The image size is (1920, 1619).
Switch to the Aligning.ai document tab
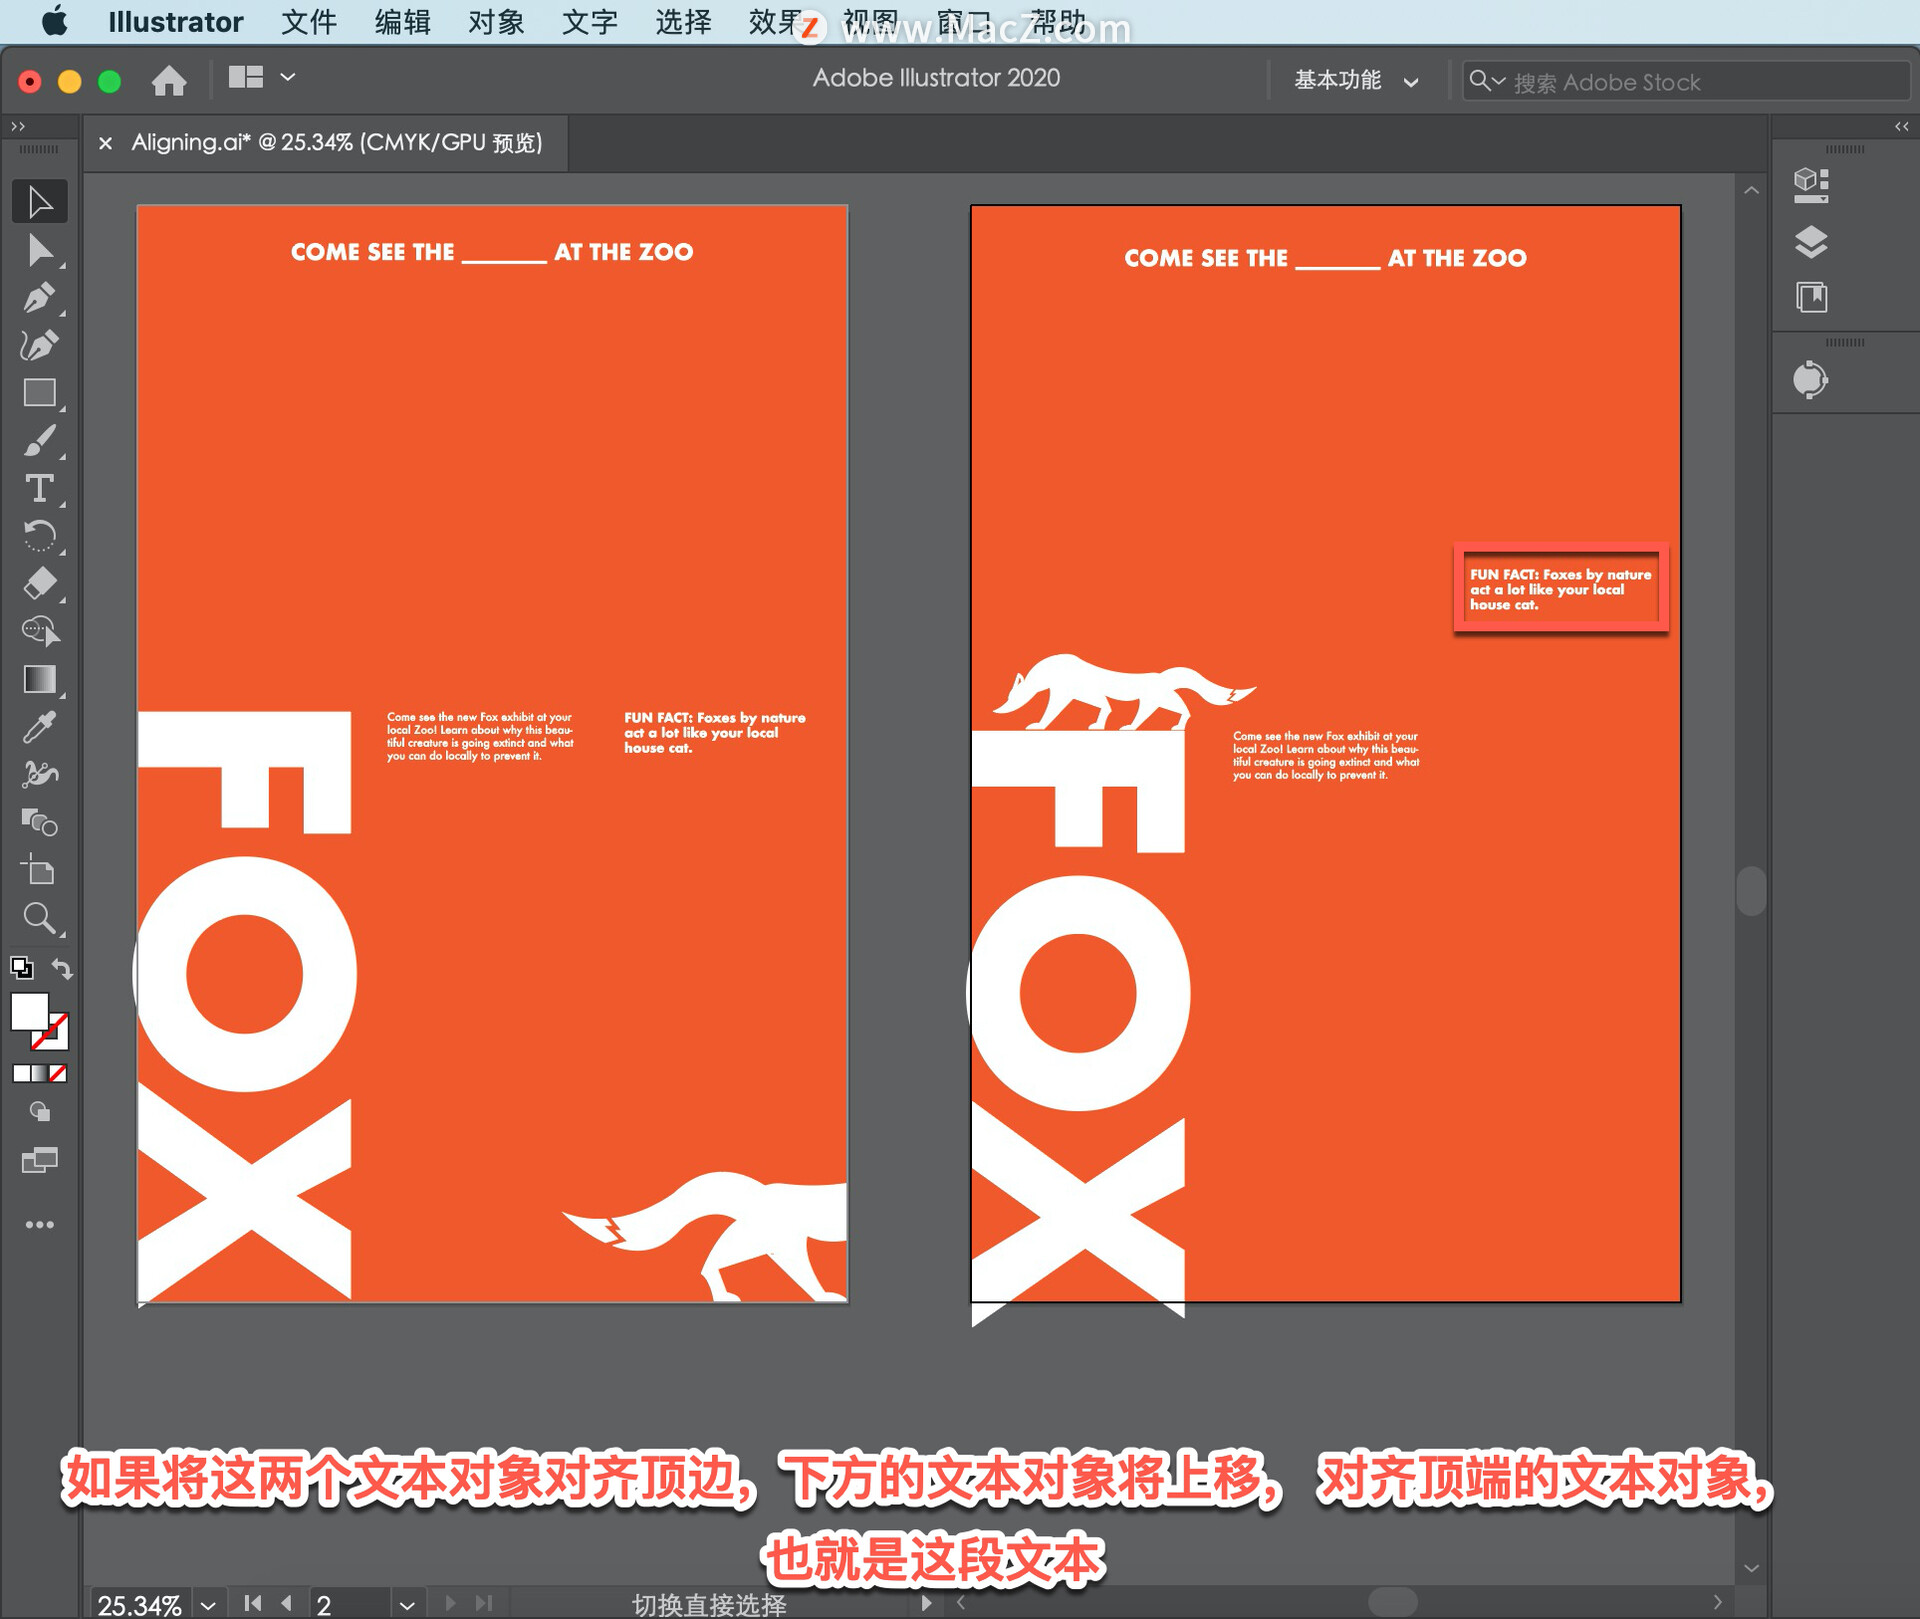[336, 142]
